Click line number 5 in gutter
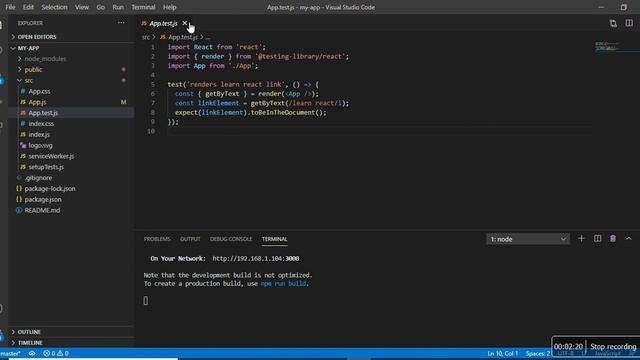Image resolution: width=640 pixels, height=360 pixels. [x=153, y=84]
